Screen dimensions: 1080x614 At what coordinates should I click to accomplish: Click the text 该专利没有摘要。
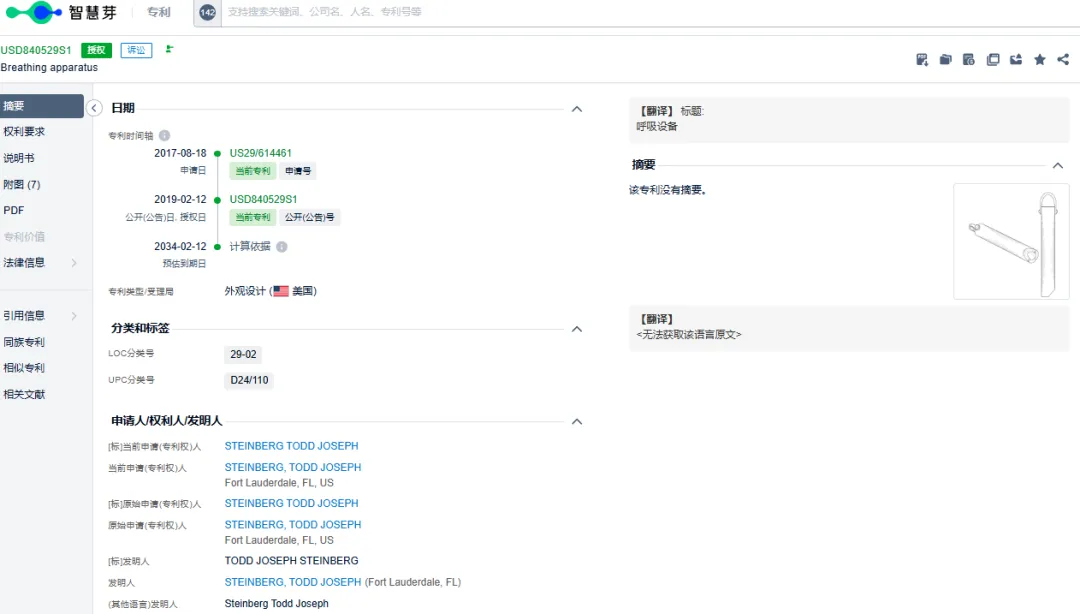pyautogui.click(x=667, y=190)
